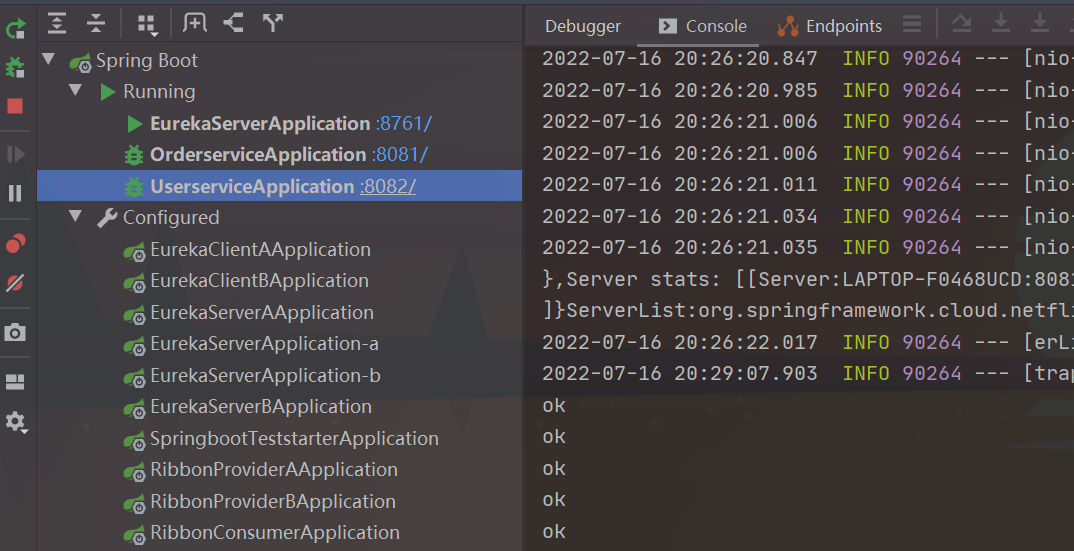Select EurekaClientAApplication configuration

(x=260, y=249)
